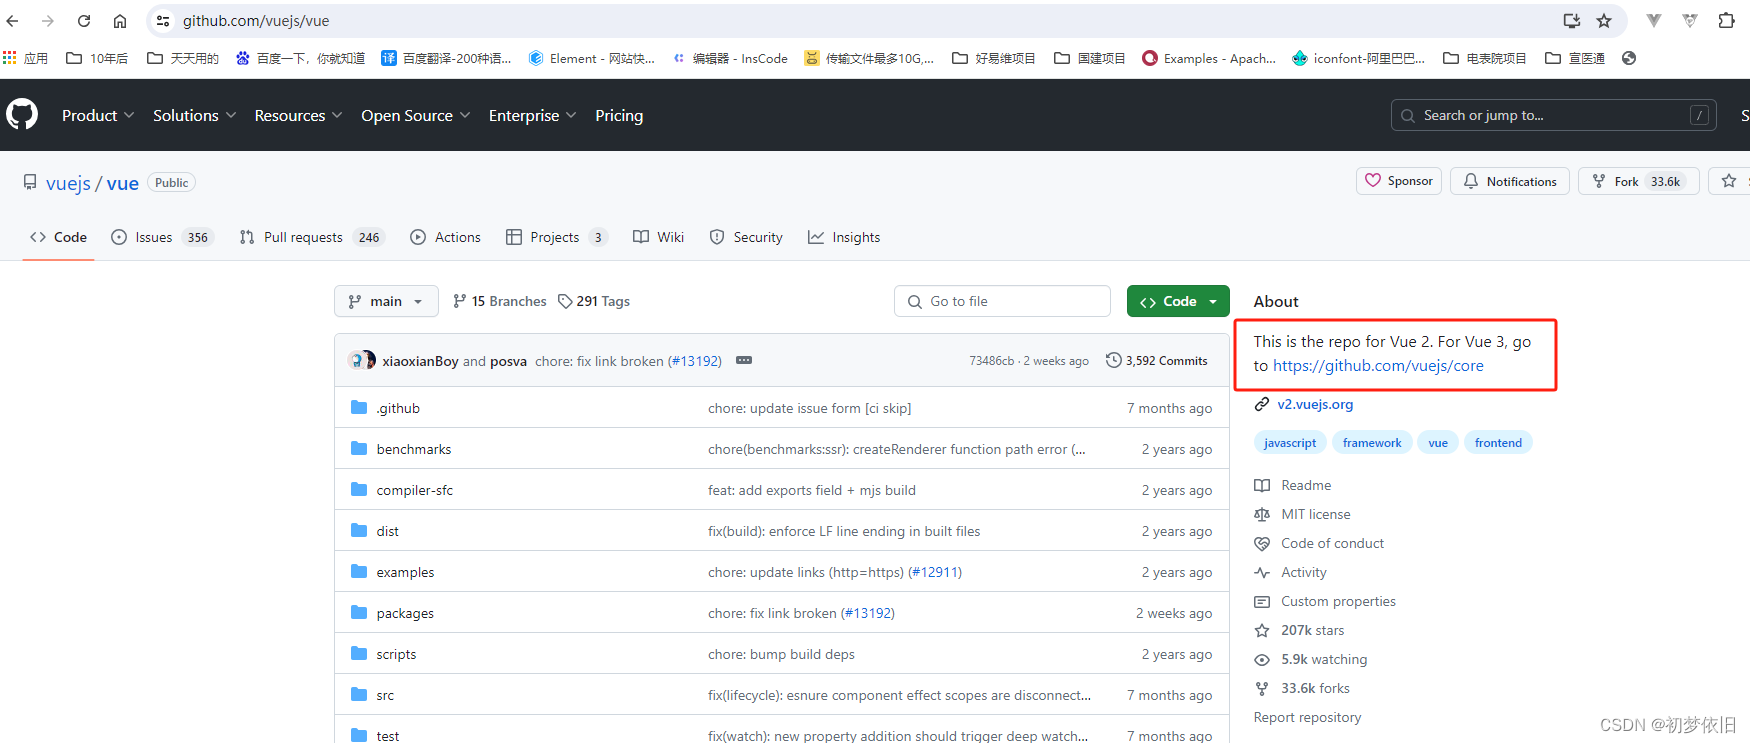Viewport: 1750px width, 743px height.
Task: Open Pricing page in header
Action: [619, 115]
